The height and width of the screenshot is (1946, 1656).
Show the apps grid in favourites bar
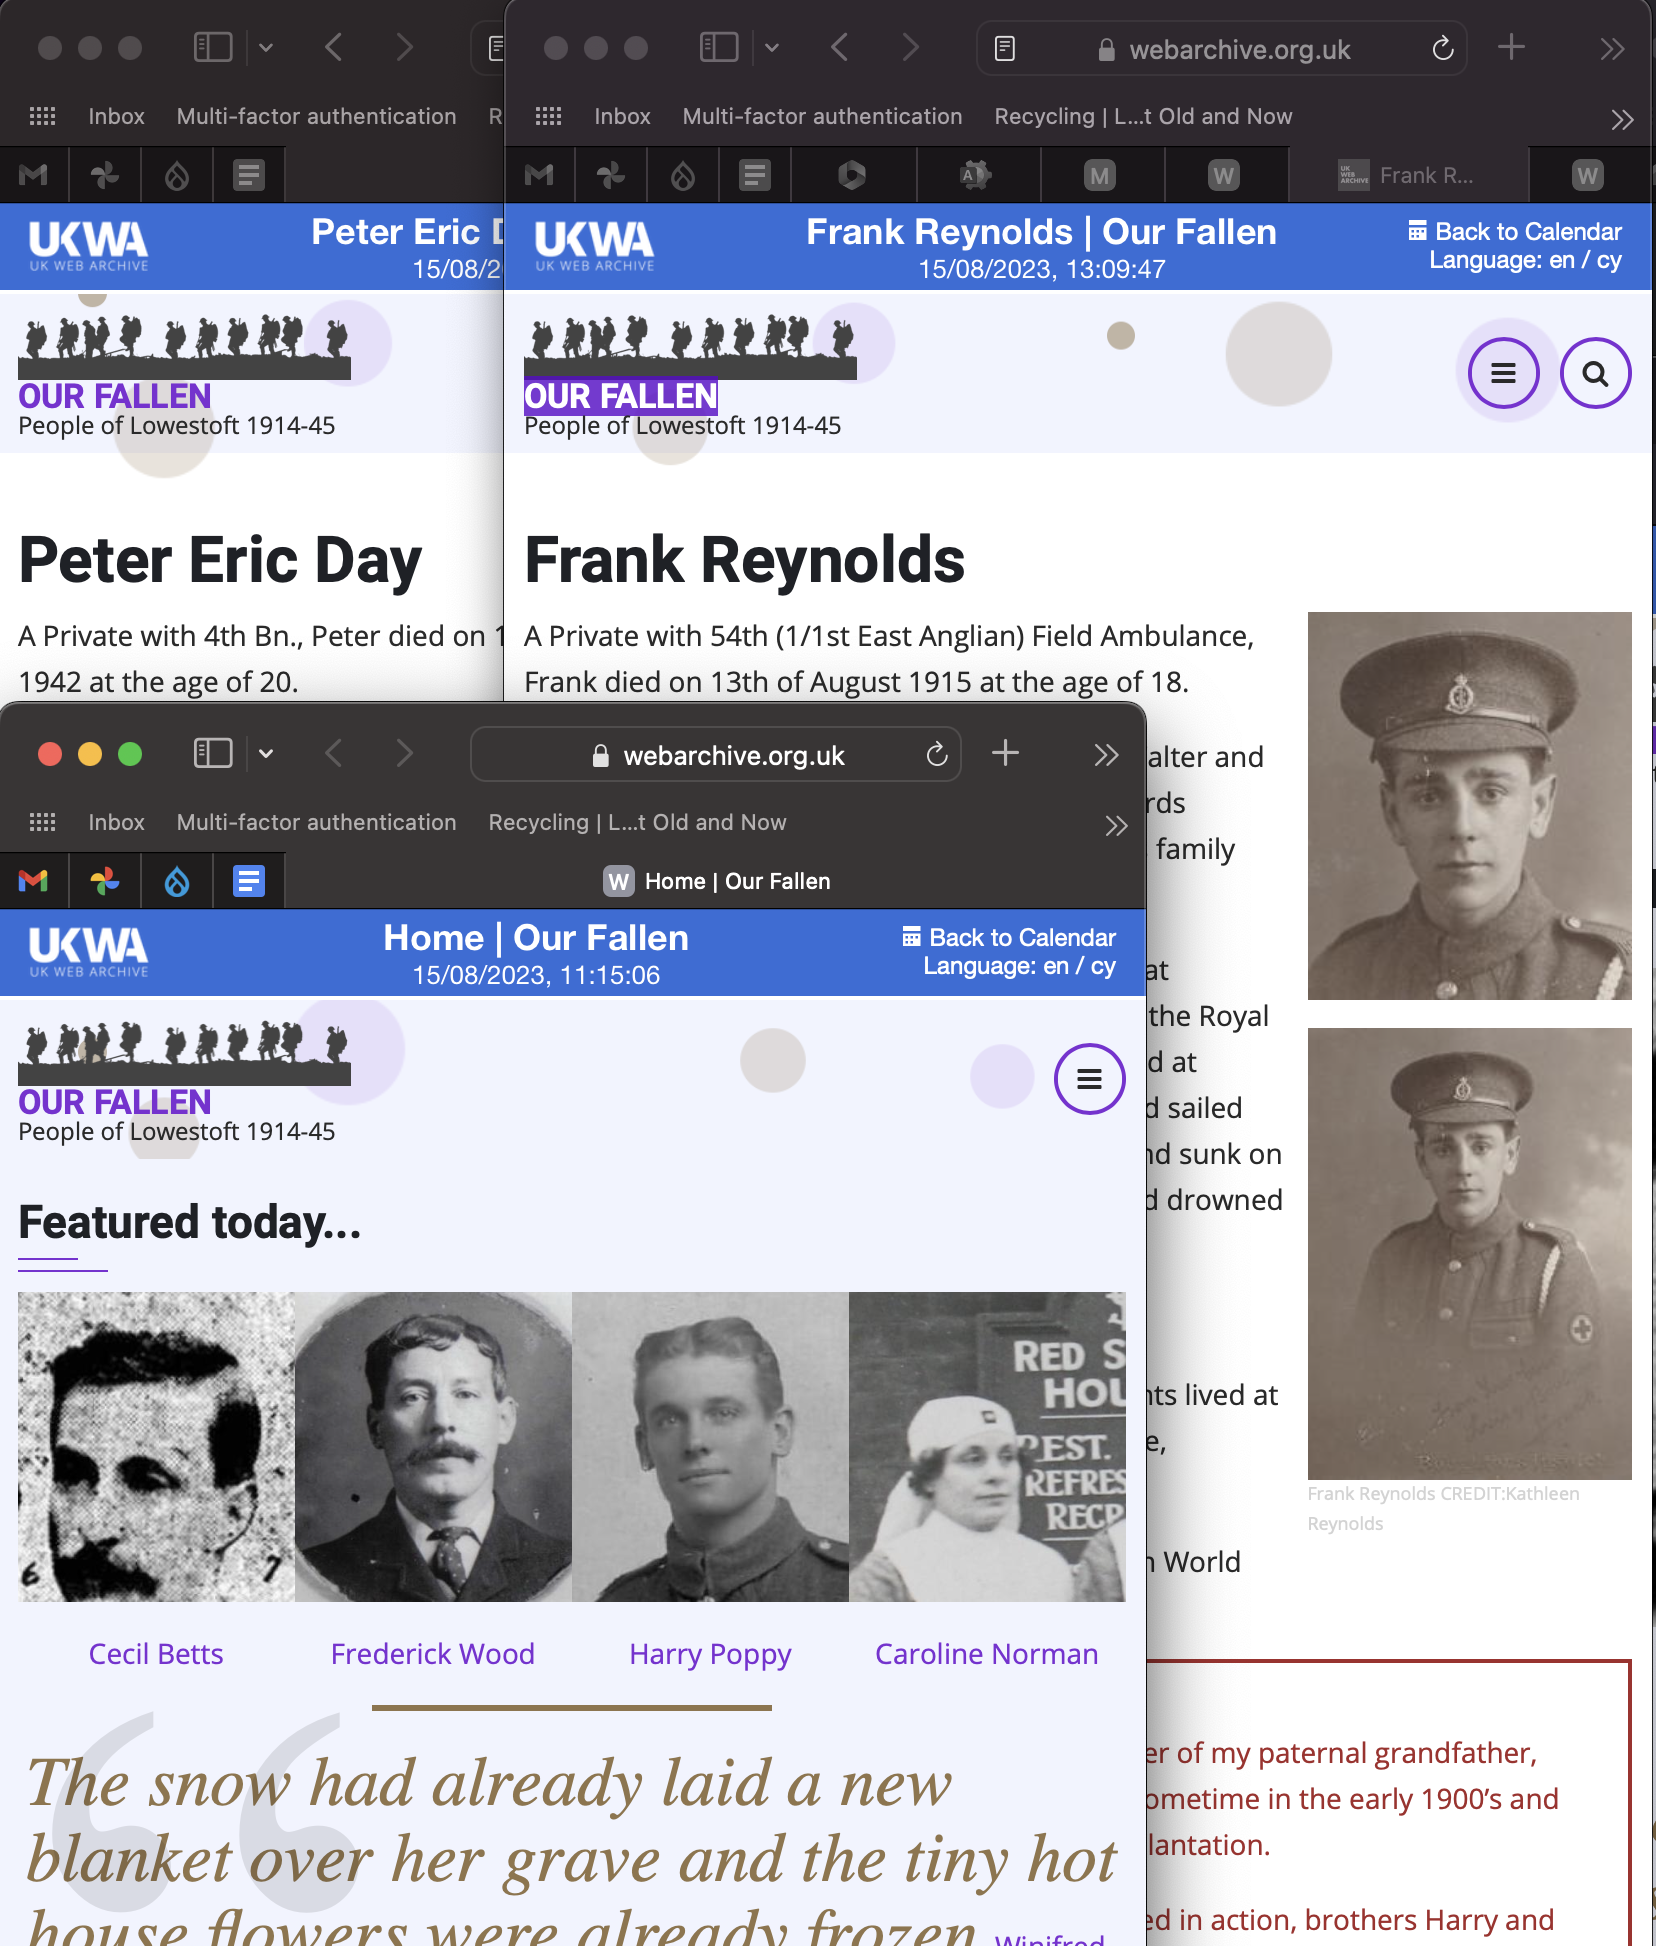(42, 822)
